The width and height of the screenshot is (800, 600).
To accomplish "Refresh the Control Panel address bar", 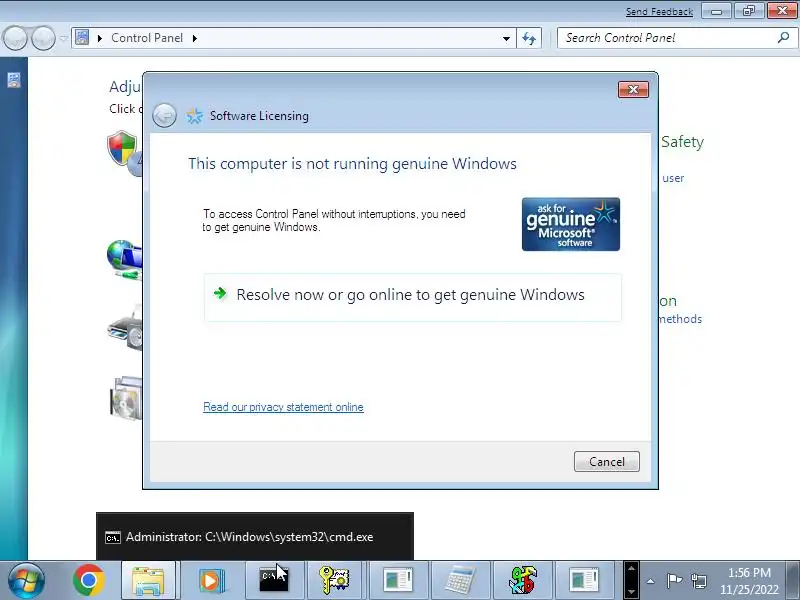I will [529, 38].
